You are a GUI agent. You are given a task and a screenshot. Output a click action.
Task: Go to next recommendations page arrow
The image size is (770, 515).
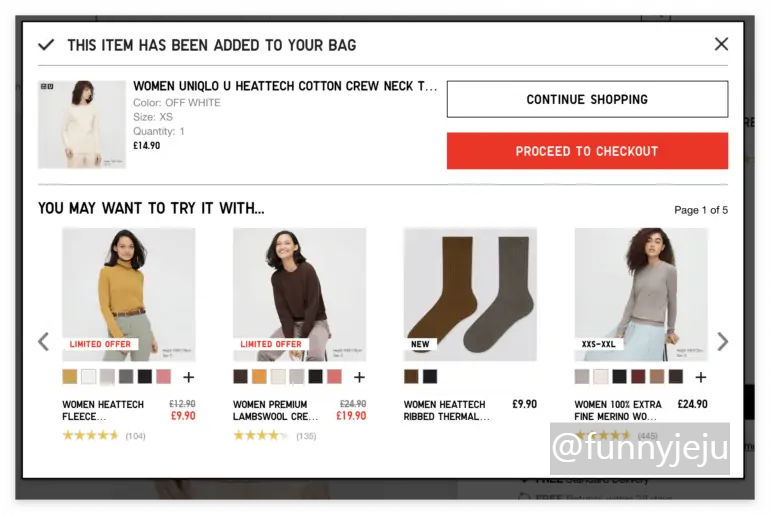pyautogui.click(x=722, y=342)
